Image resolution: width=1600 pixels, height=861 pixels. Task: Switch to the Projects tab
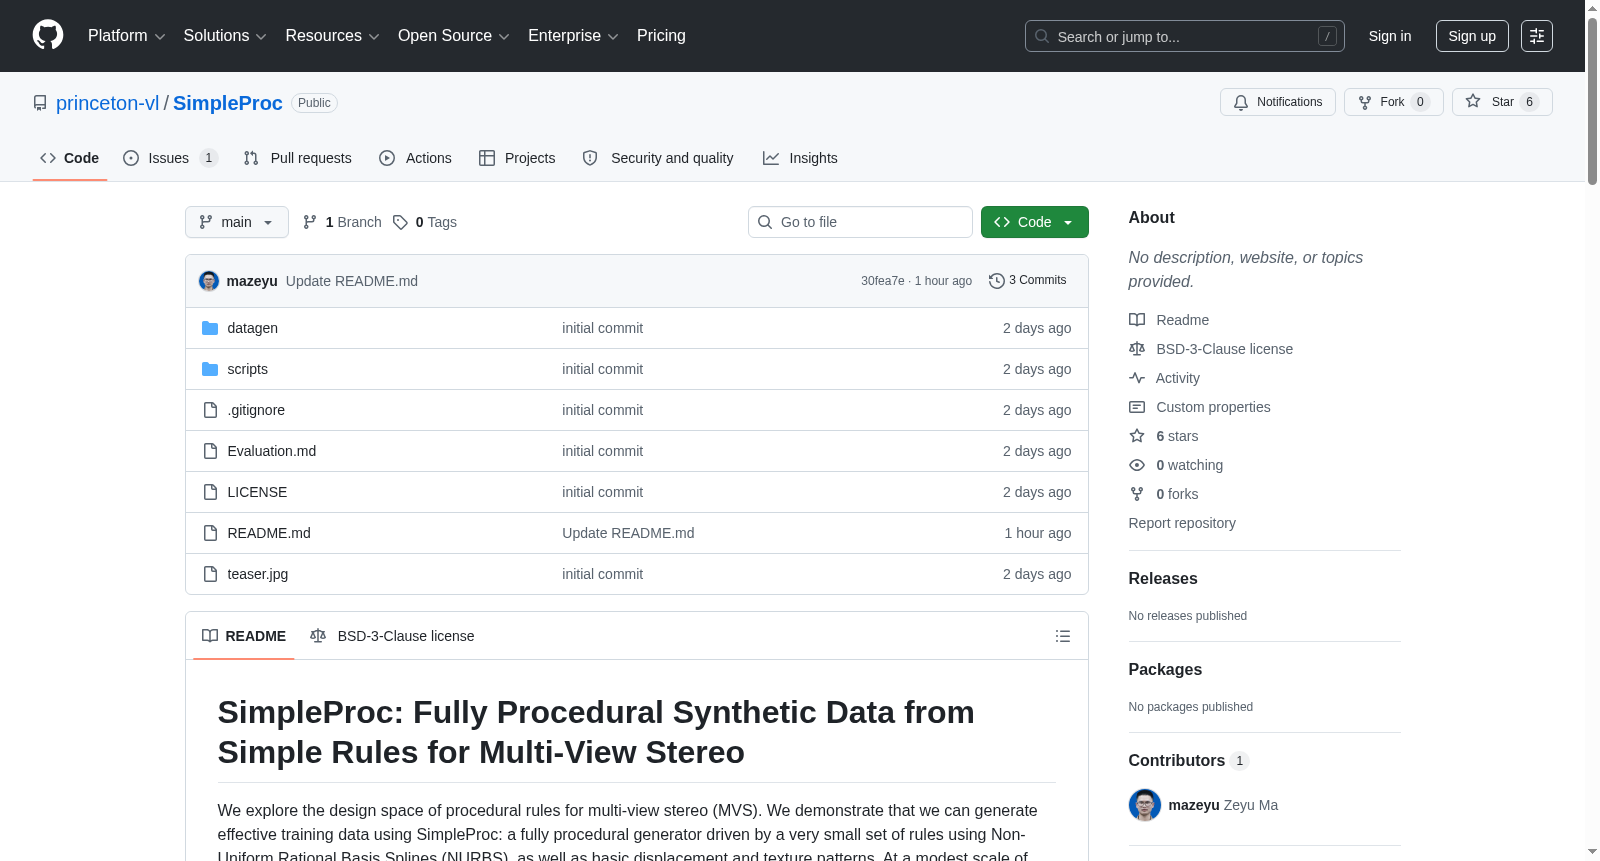(517, 158)
